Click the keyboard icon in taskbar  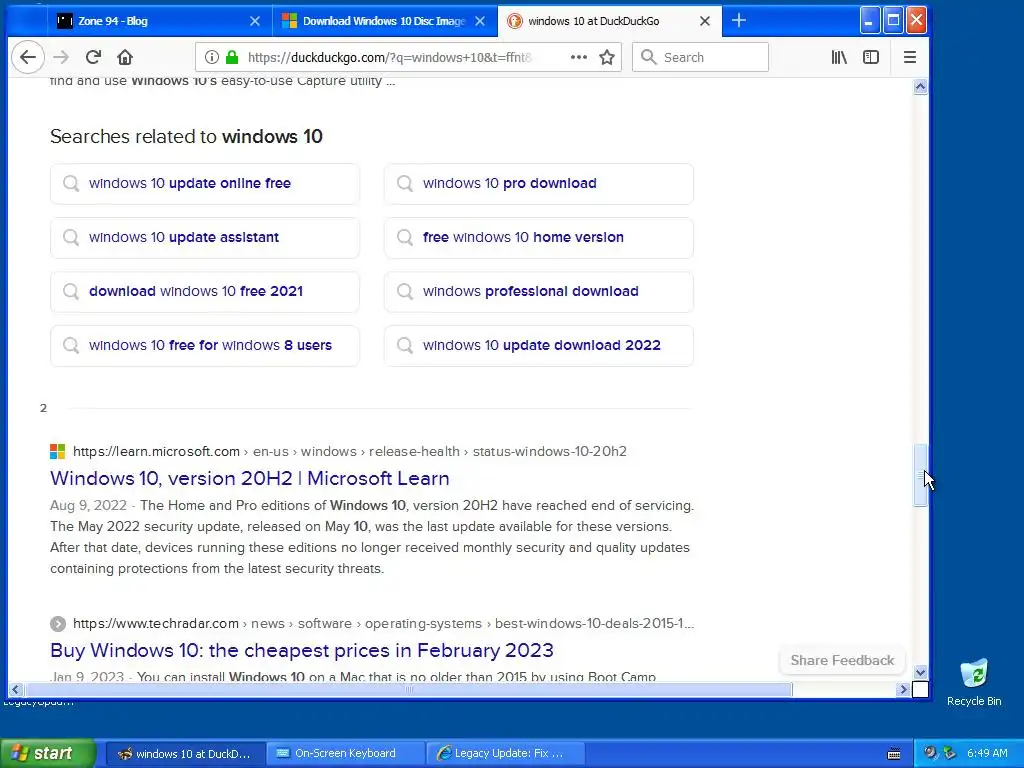click(x=894, y=754)
